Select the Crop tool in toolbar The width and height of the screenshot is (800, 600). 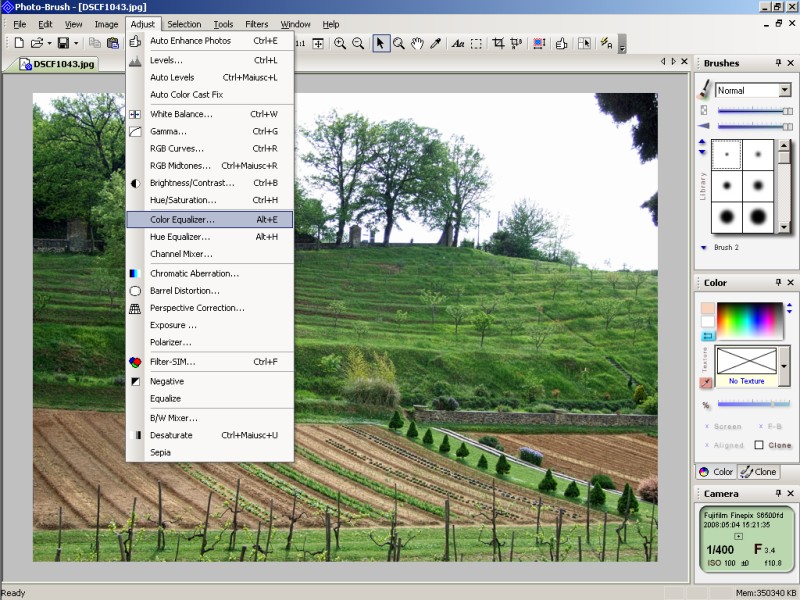[x=498, y=43]
